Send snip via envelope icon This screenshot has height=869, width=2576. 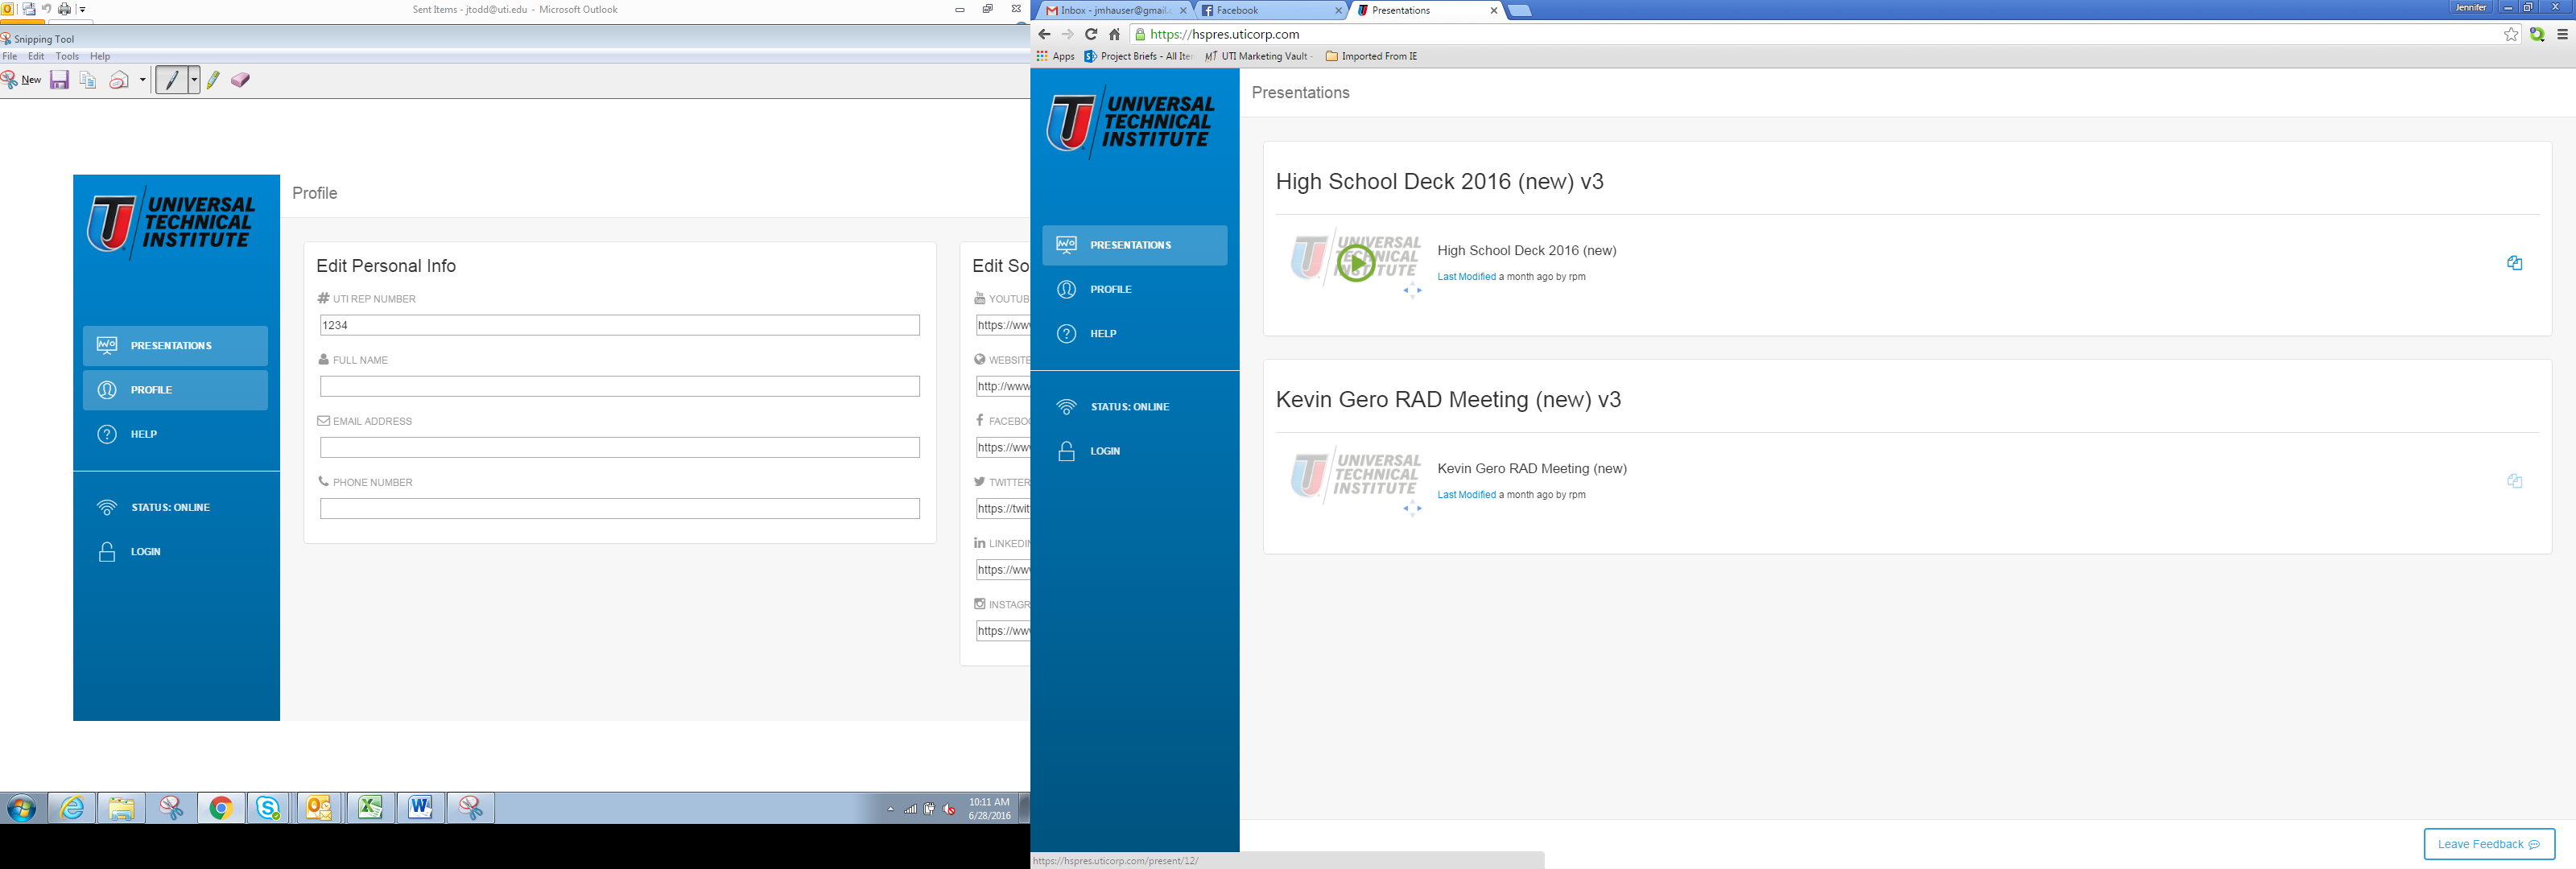click(x=119, y=80)
